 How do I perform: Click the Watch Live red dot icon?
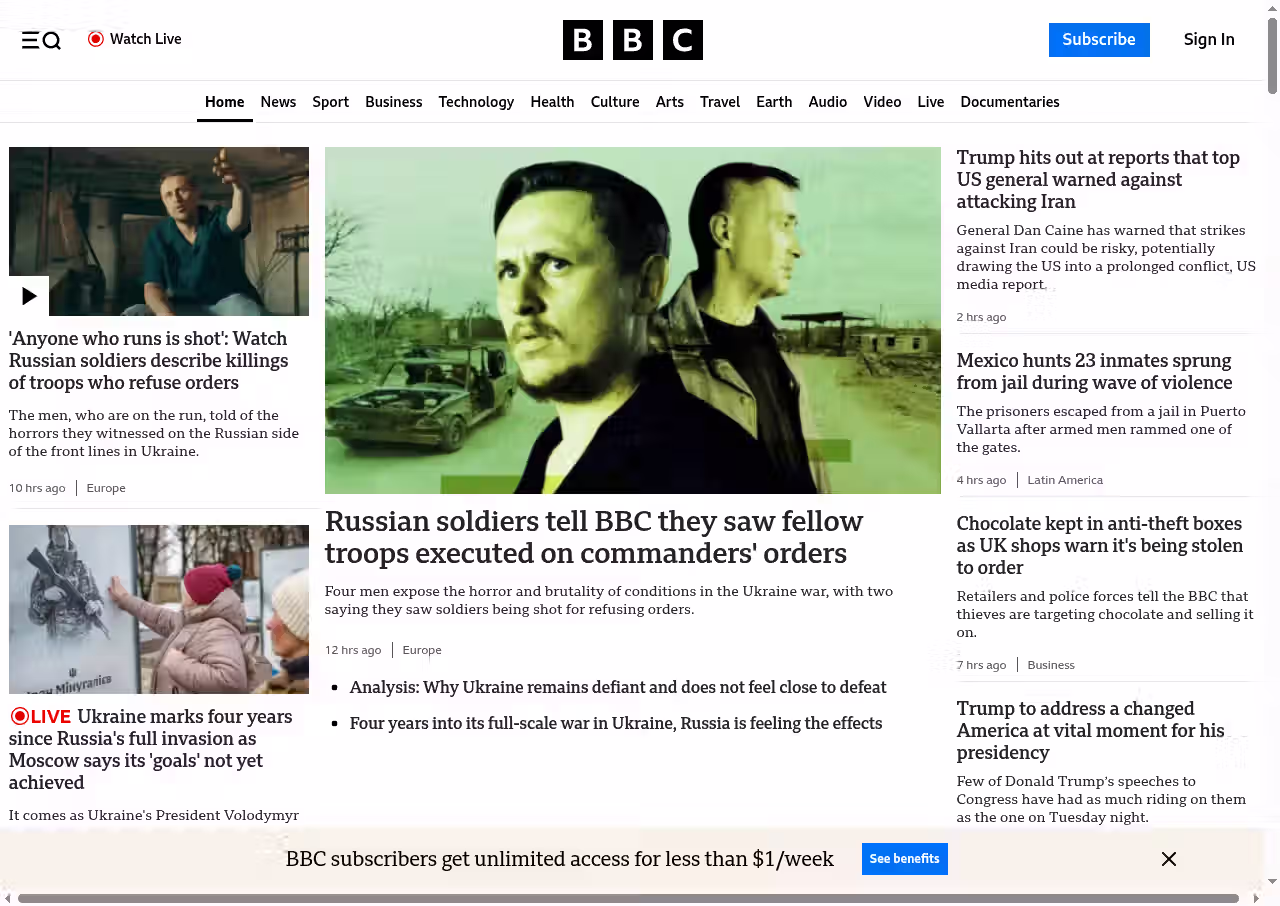pos(96,39)
